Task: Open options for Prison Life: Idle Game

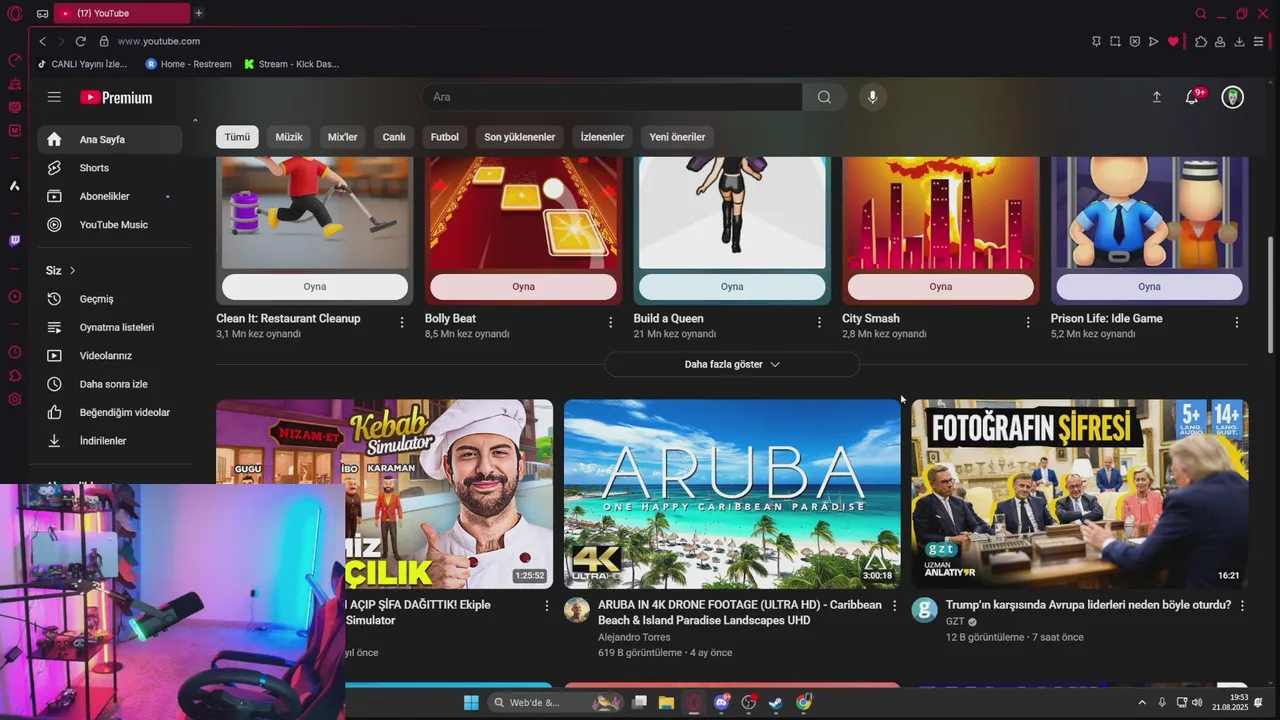Action: coord(1237,322)
